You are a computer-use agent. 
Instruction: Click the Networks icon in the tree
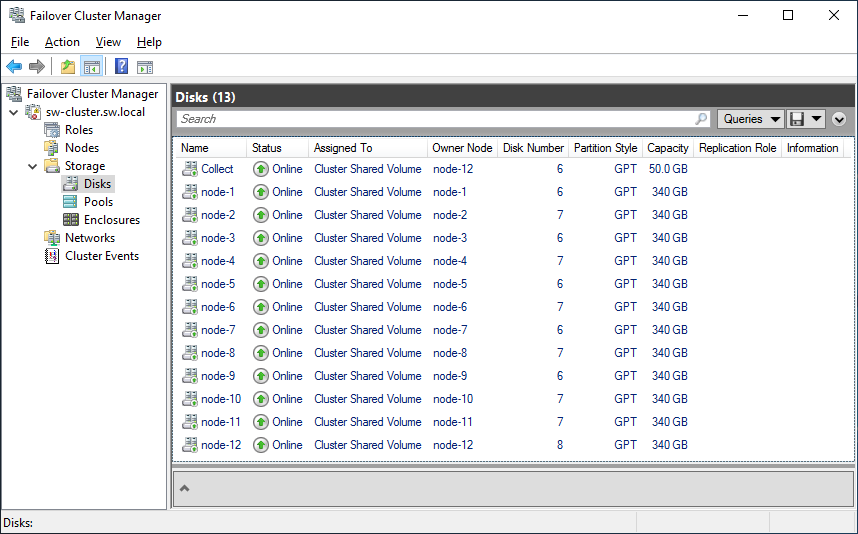[52, 238]
